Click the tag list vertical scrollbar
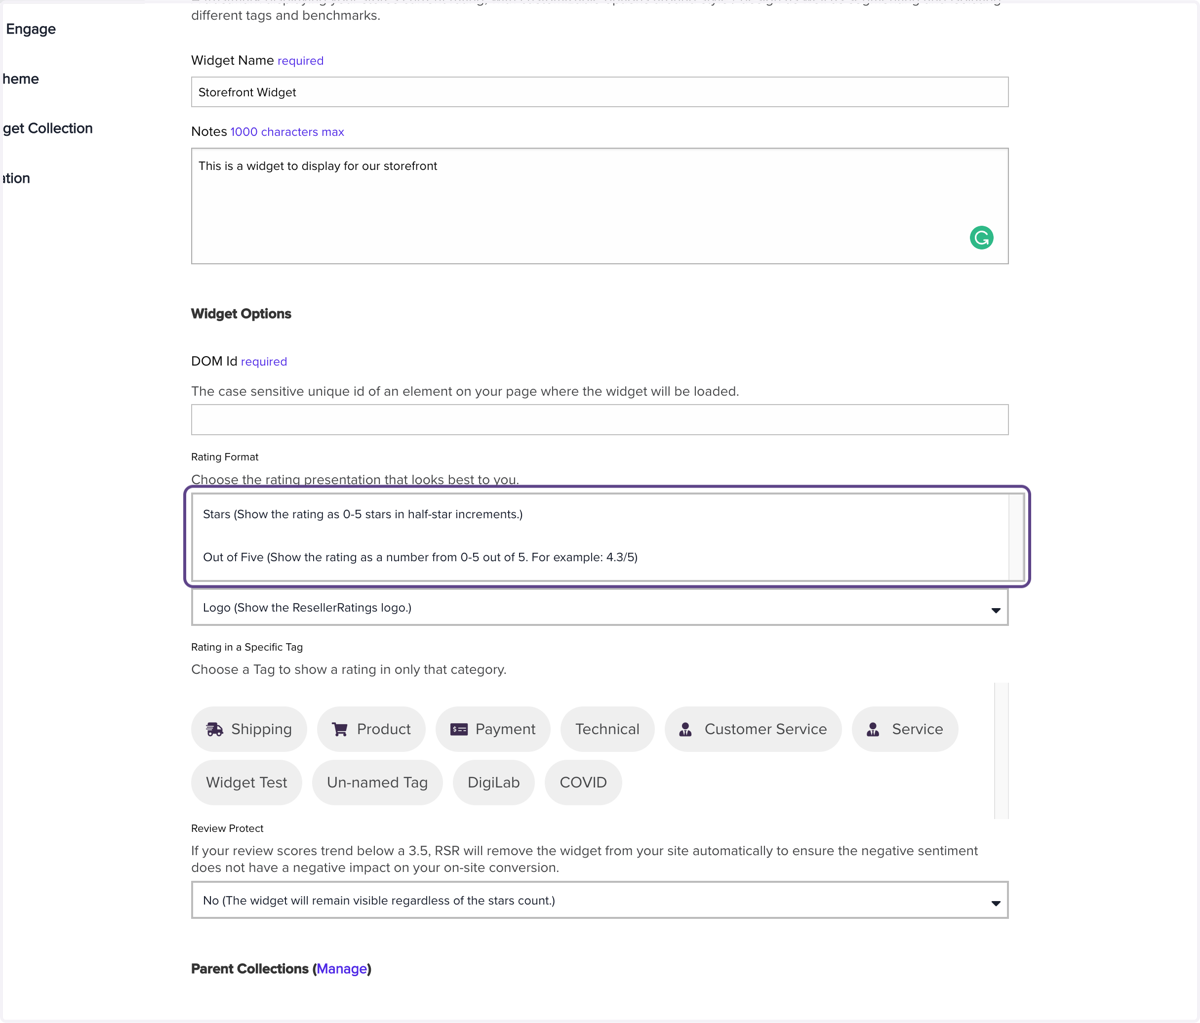 point(1002,751)
